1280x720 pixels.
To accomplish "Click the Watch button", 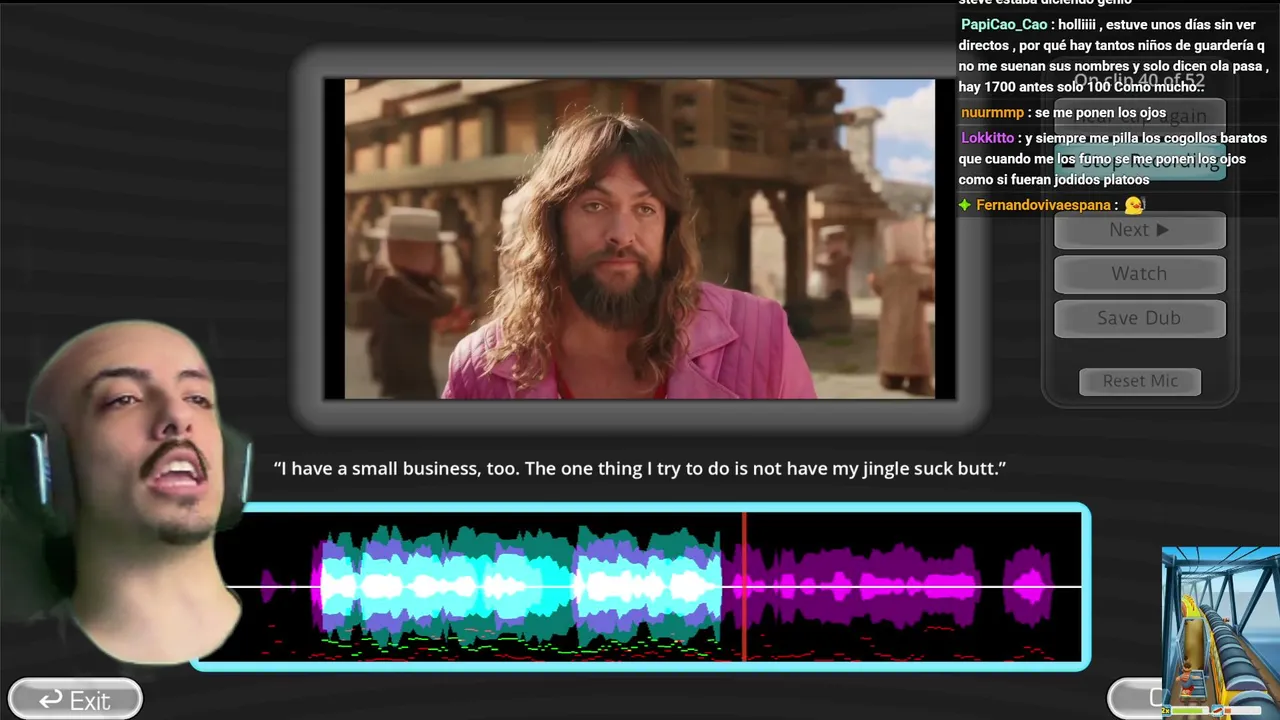I will pyautogui.click(x=1139, y=274).
